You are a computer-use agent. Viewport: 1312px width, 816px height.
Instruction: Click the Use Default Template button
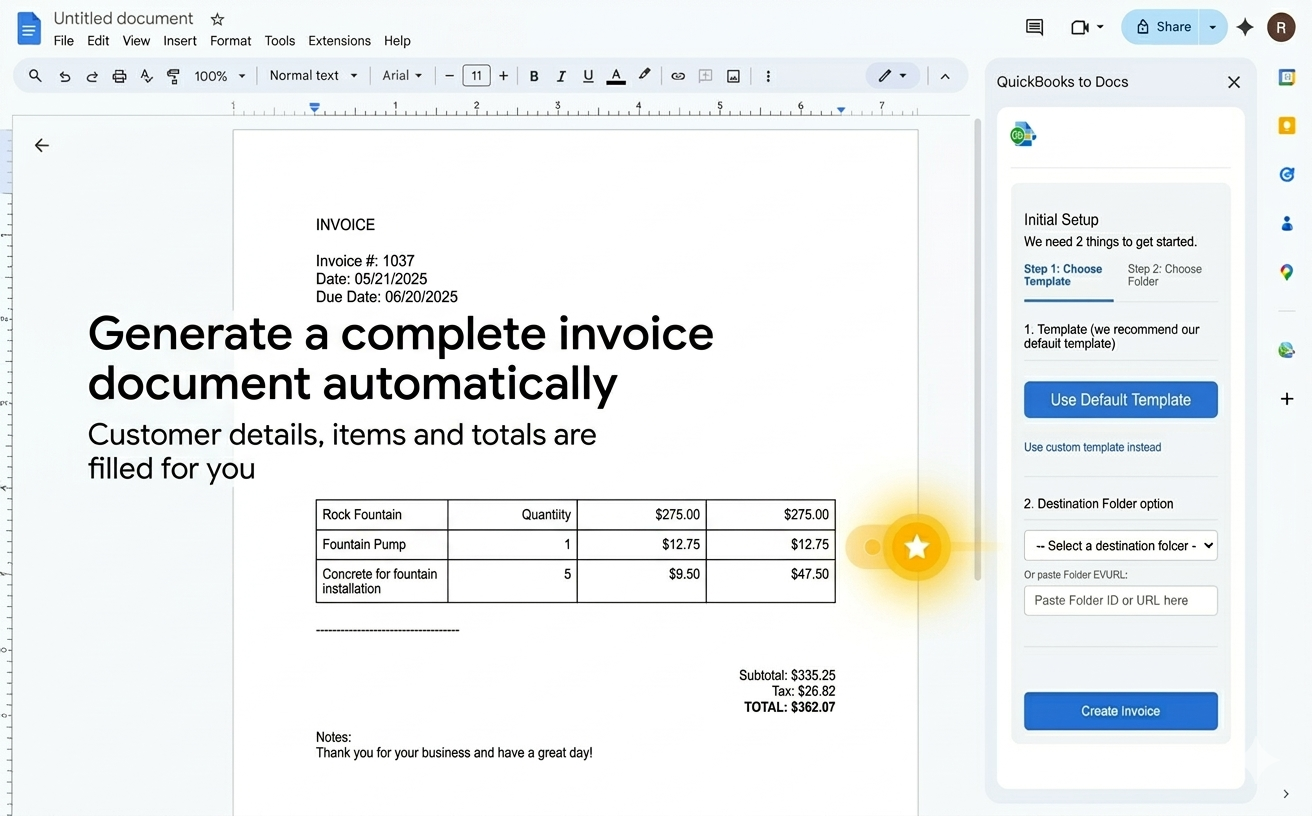pyautogui.click(x=1120, y=399)
